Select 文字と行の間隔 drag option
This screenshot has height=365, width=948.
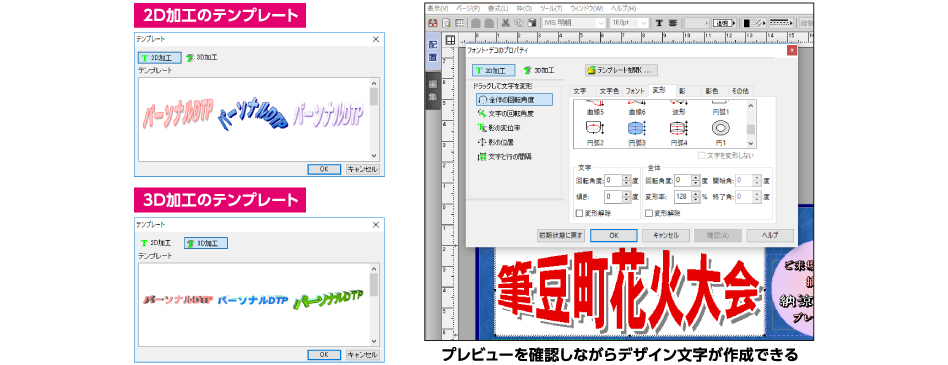(505, 157)
